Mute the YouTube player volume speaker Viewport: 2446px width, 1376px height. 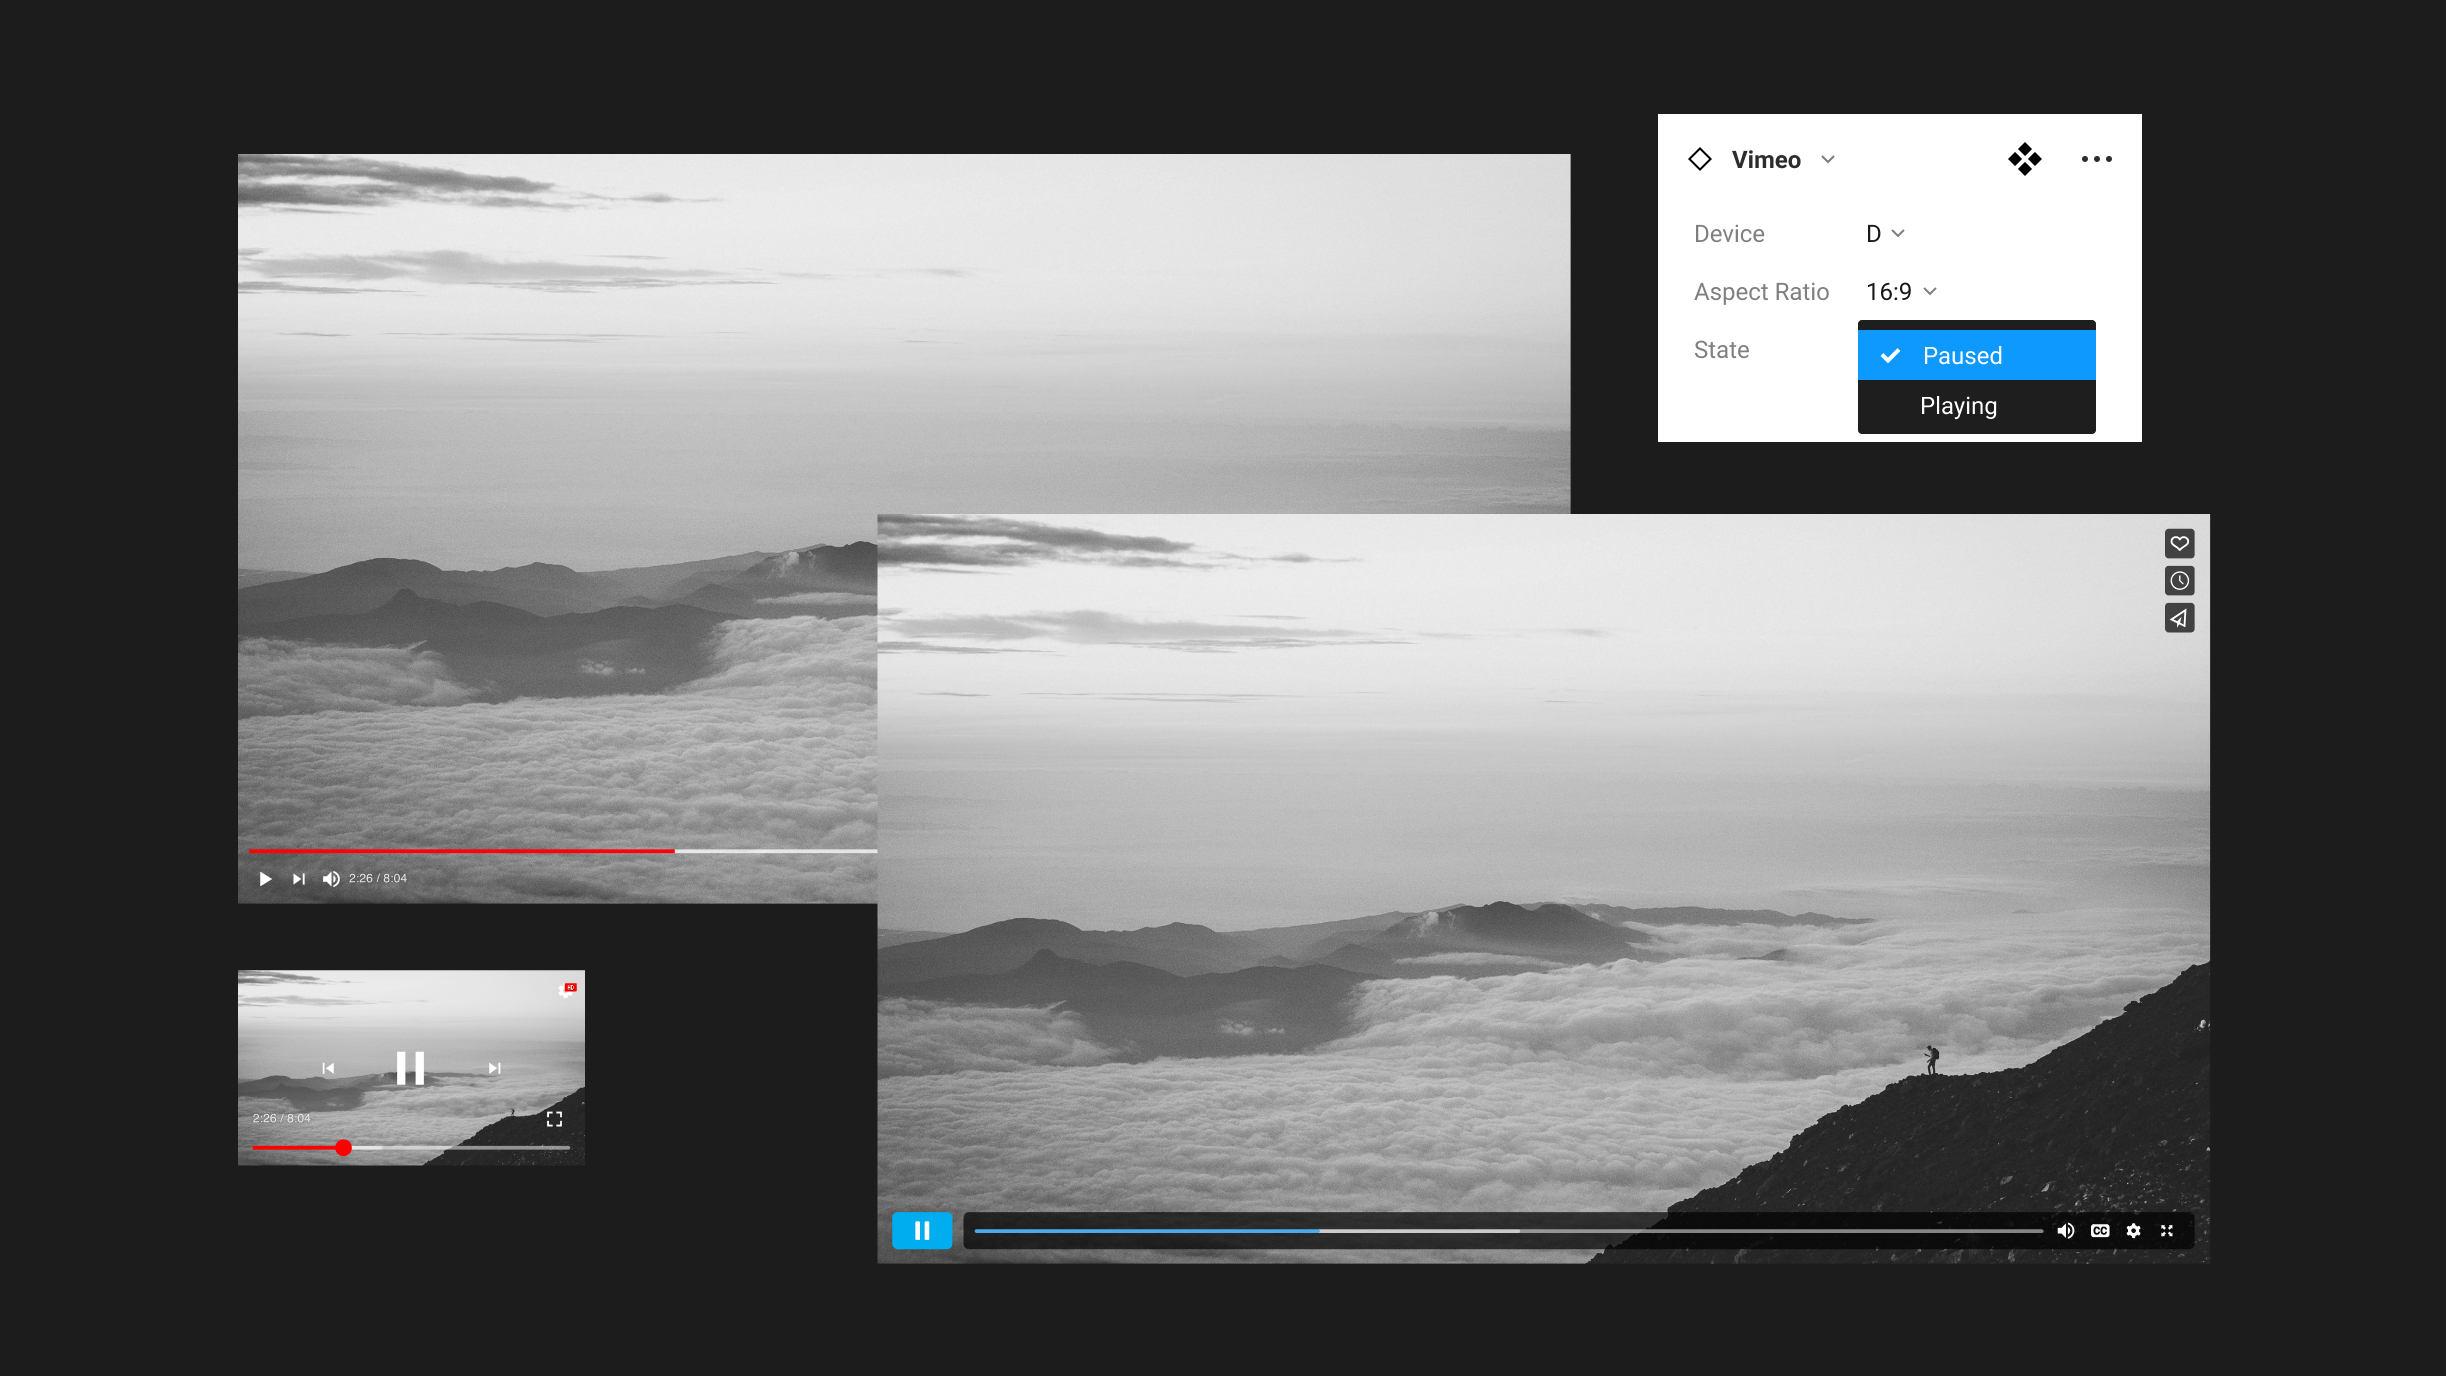click(331, 879)
